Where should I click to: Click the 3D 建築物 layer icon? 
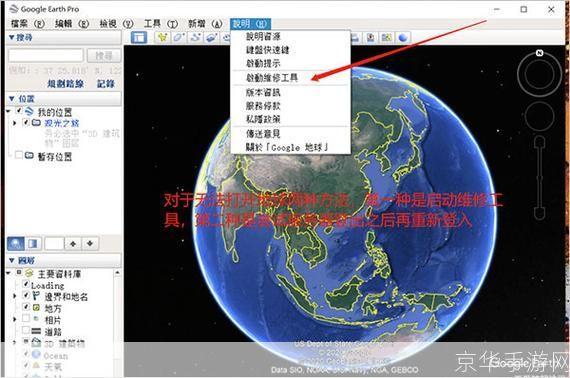(x=36, y=342)
